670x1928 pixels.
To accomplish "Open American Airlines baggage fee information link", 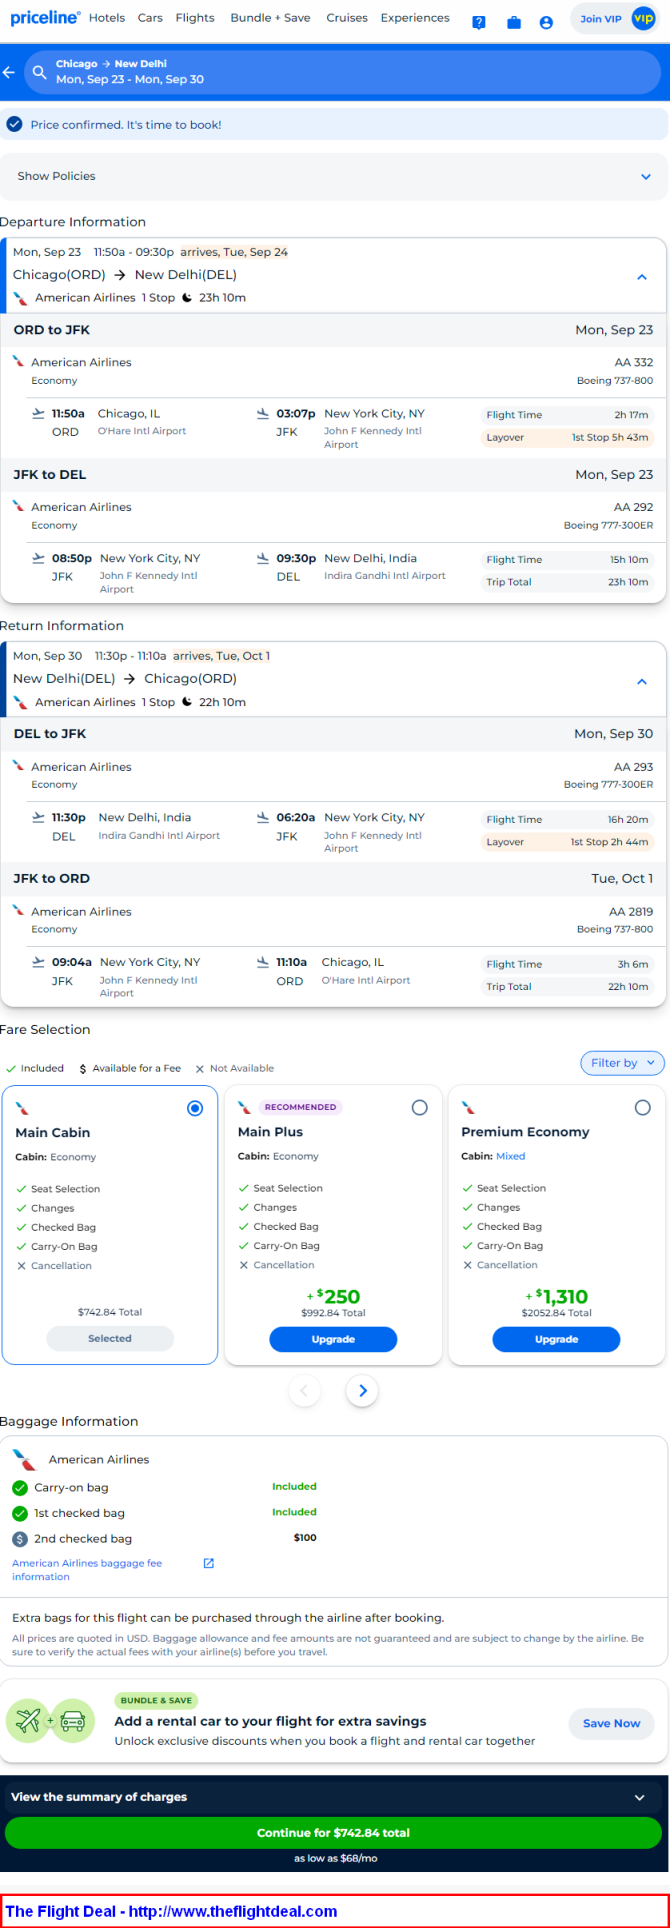I will (x=87, y=1570).
